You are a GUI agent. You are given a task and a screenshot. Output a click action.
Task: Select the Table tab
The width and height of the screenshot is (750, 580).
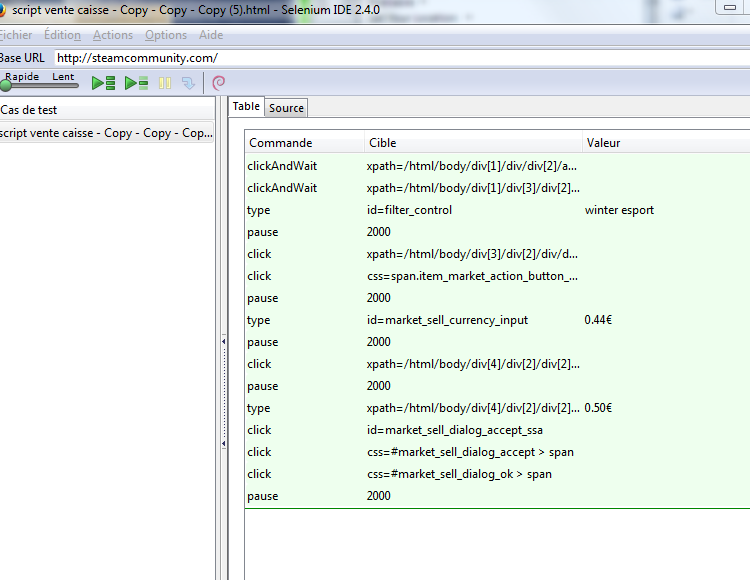click(246, 107)
